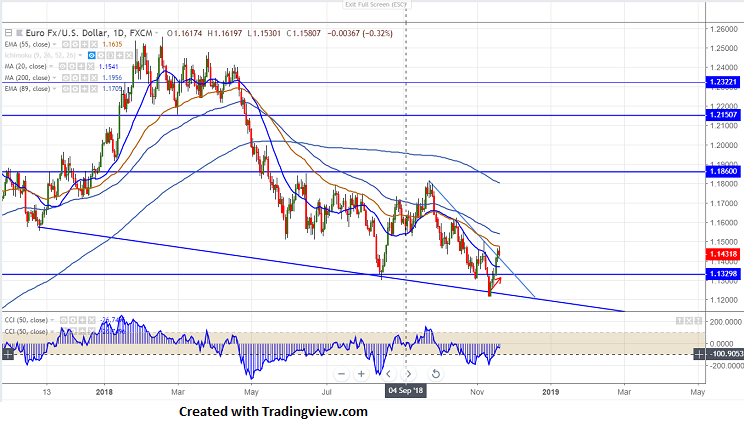Click the plus icon on Ichimoku row

[x=120, y=56]
